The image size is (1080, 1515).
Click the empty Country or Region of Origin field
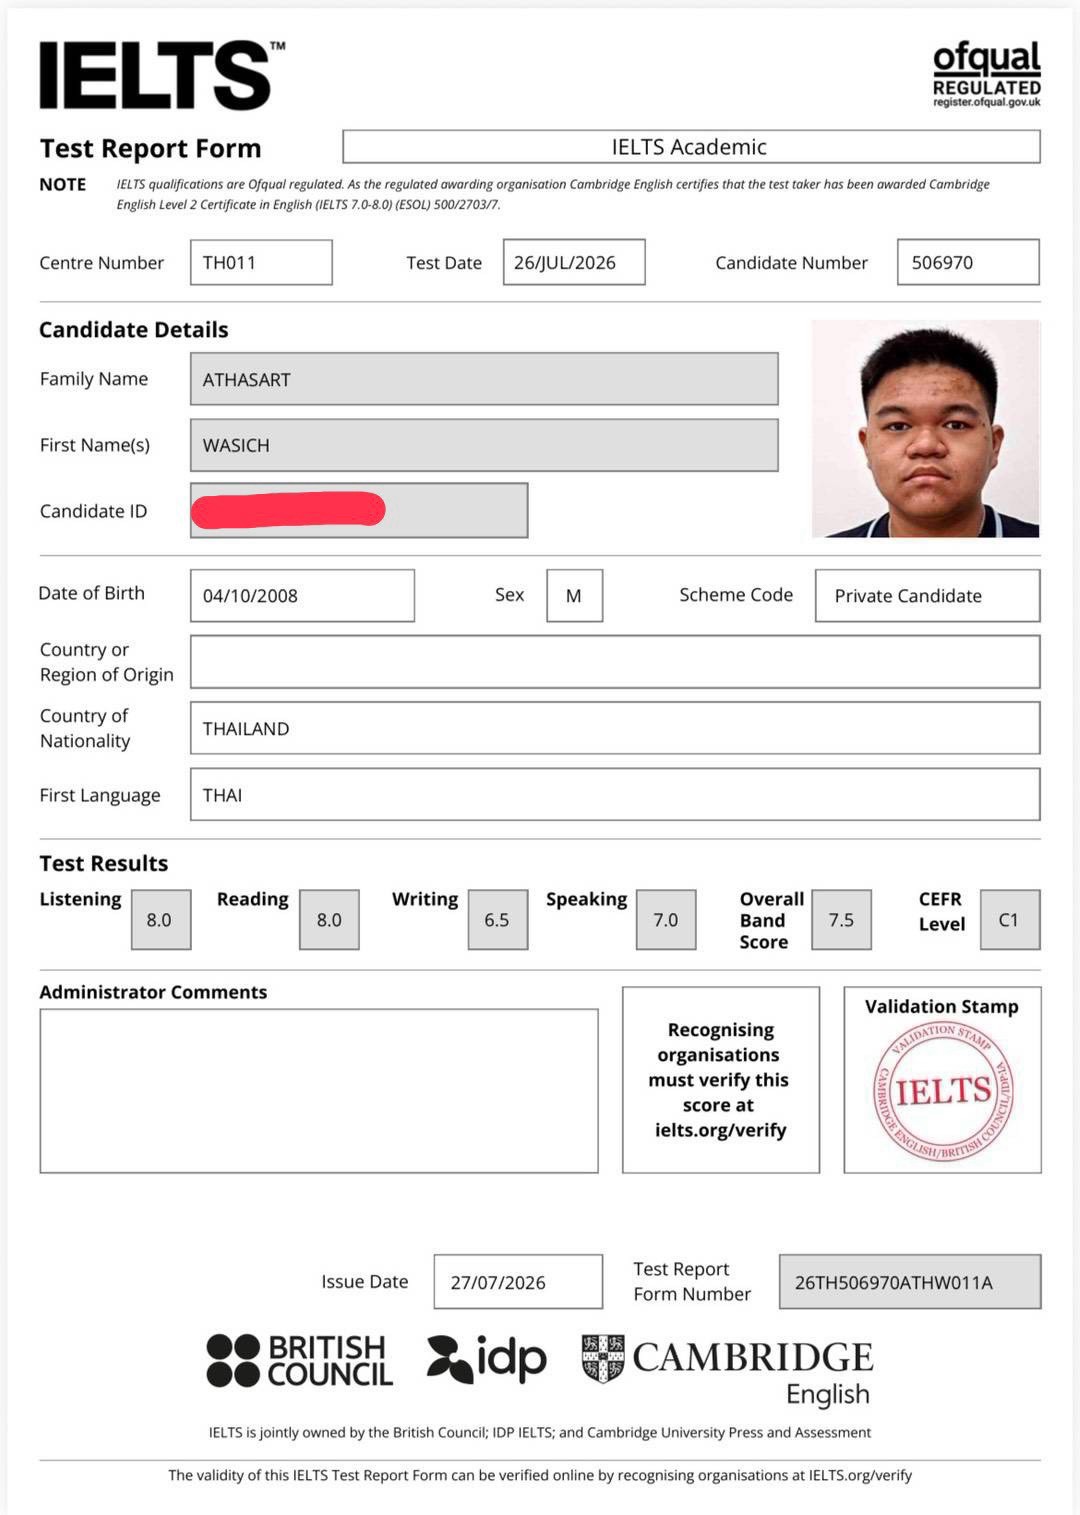(615, 662)
